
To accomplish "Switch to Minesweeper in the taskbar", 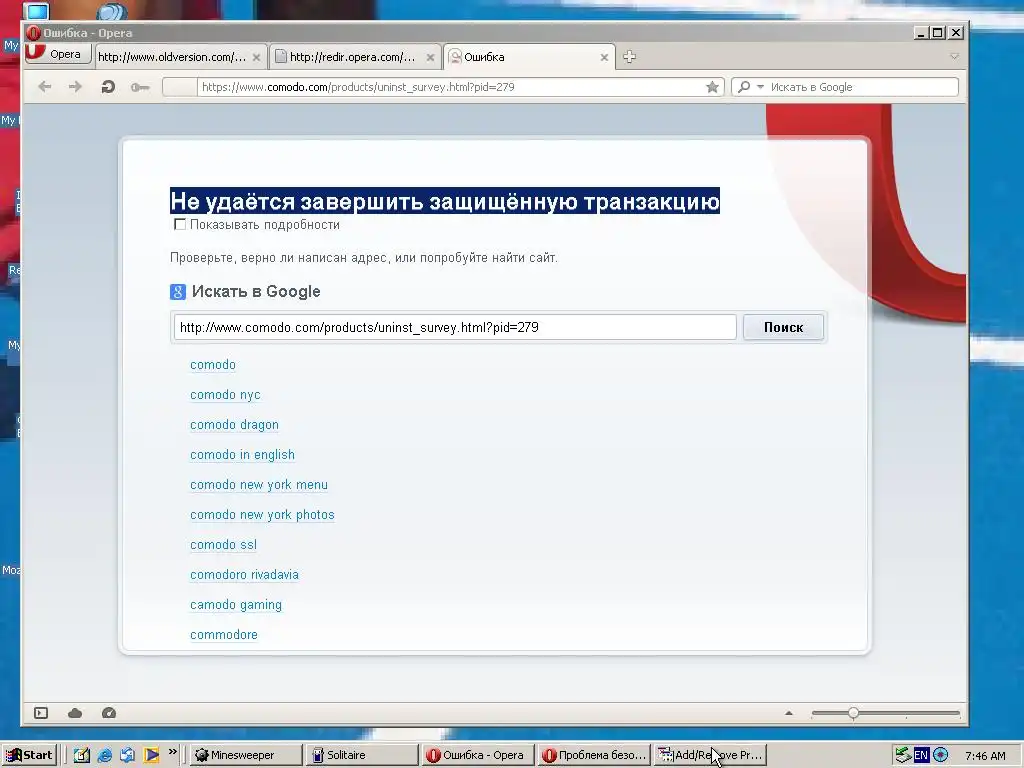I will click(246, 755).
